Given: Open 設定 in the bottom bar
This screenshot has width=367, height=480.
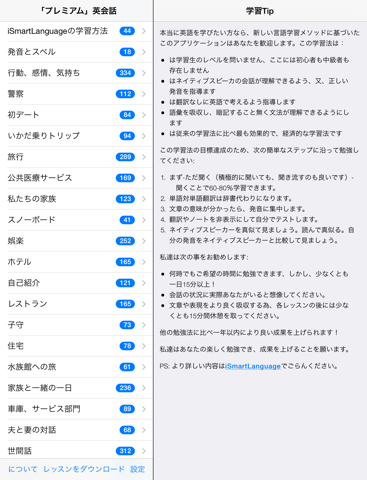Looking at the screenshot, I should (x=138, y=469).
